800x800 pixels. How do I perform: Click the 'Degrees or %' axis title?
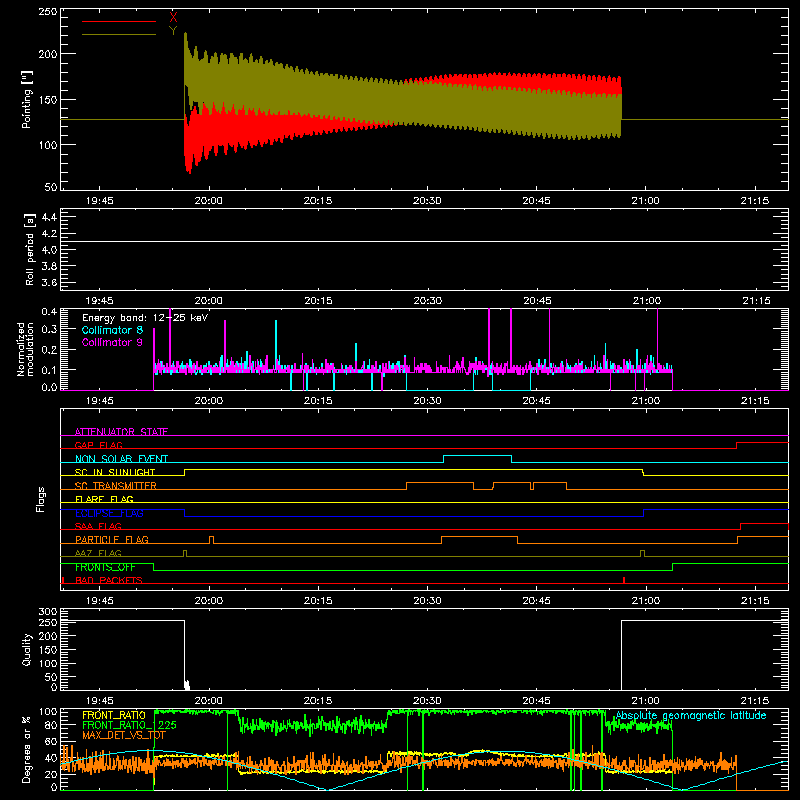point(26,749)
